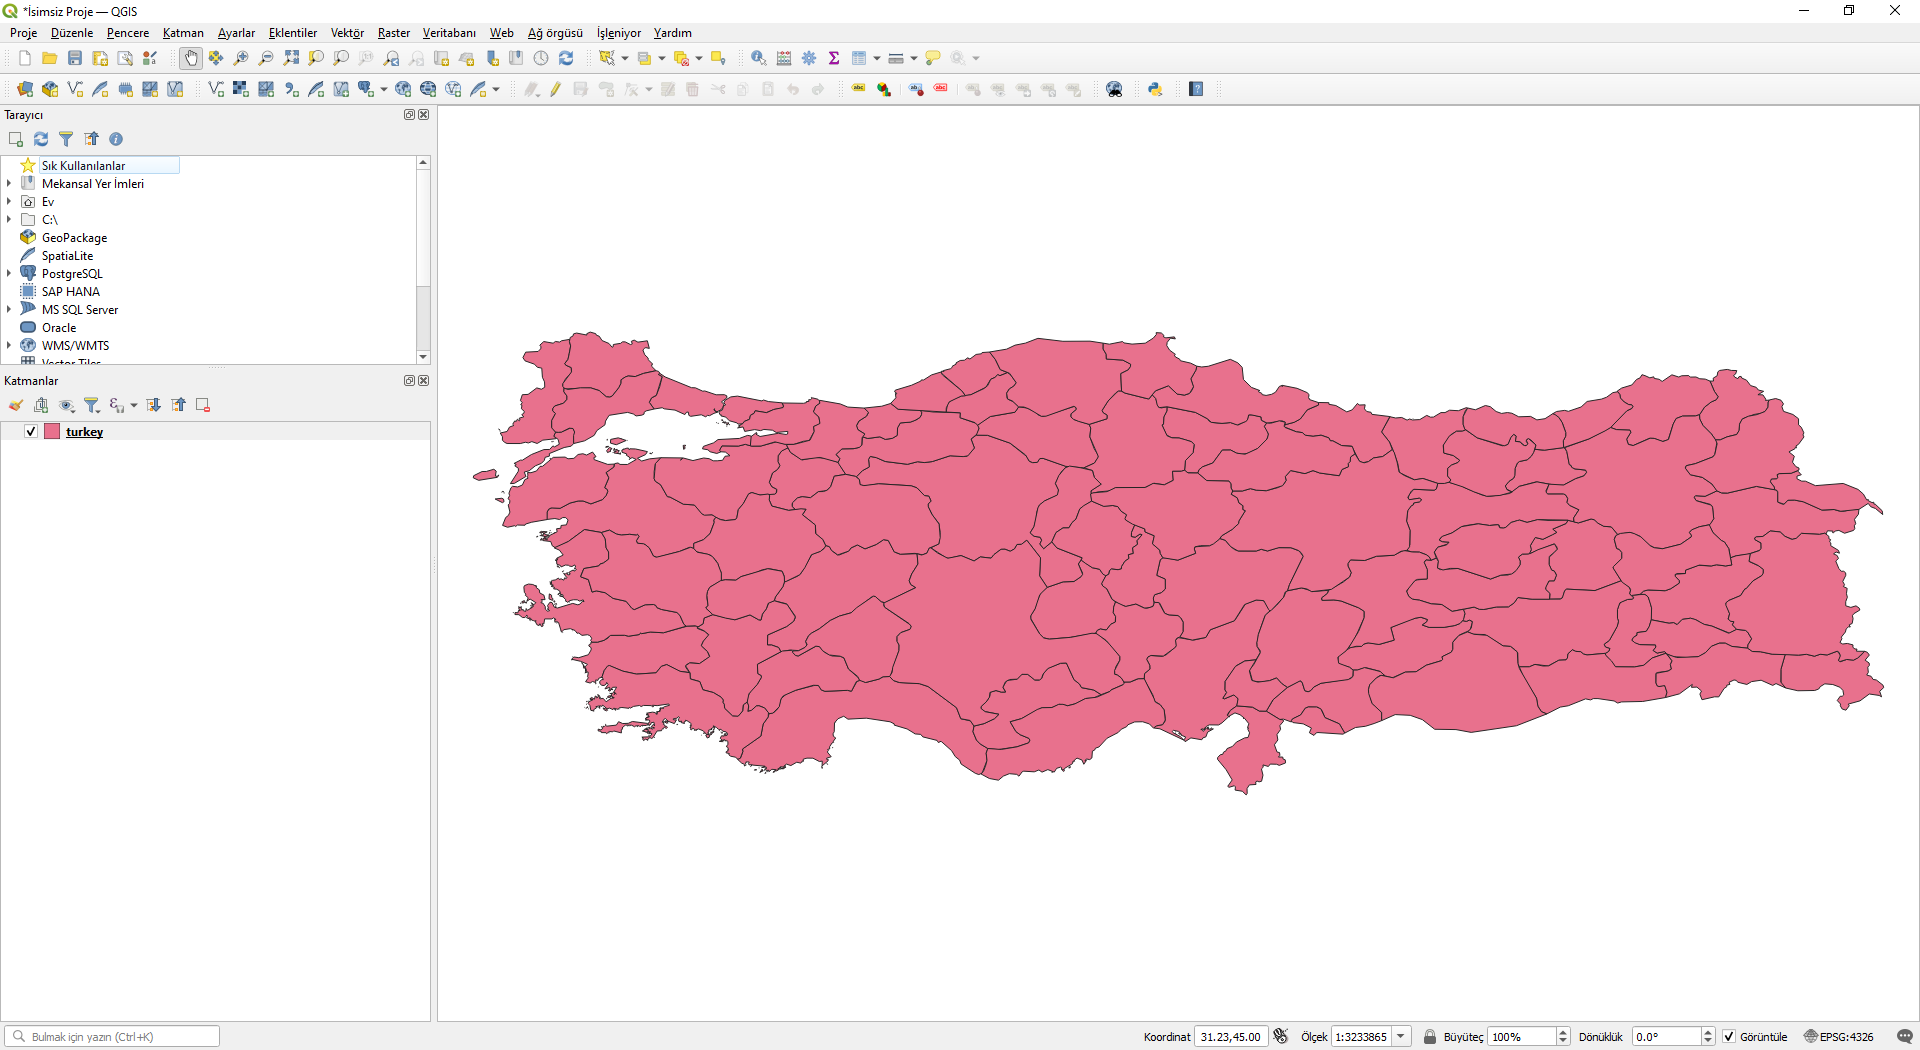Open Layer Styling panel brush icon

pyautogui.click(x=16, y=405)
